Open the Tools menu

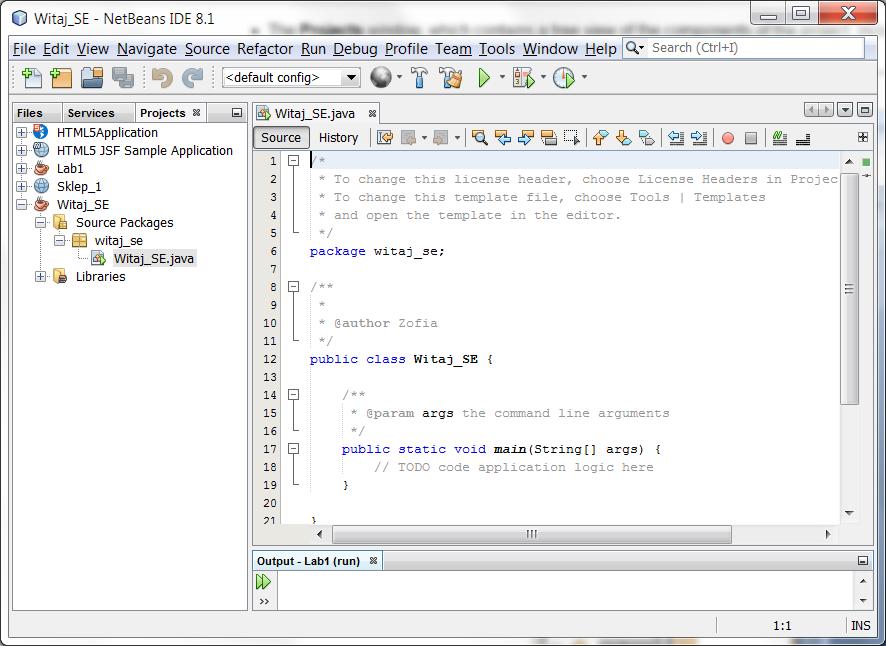tap(497, 49)
